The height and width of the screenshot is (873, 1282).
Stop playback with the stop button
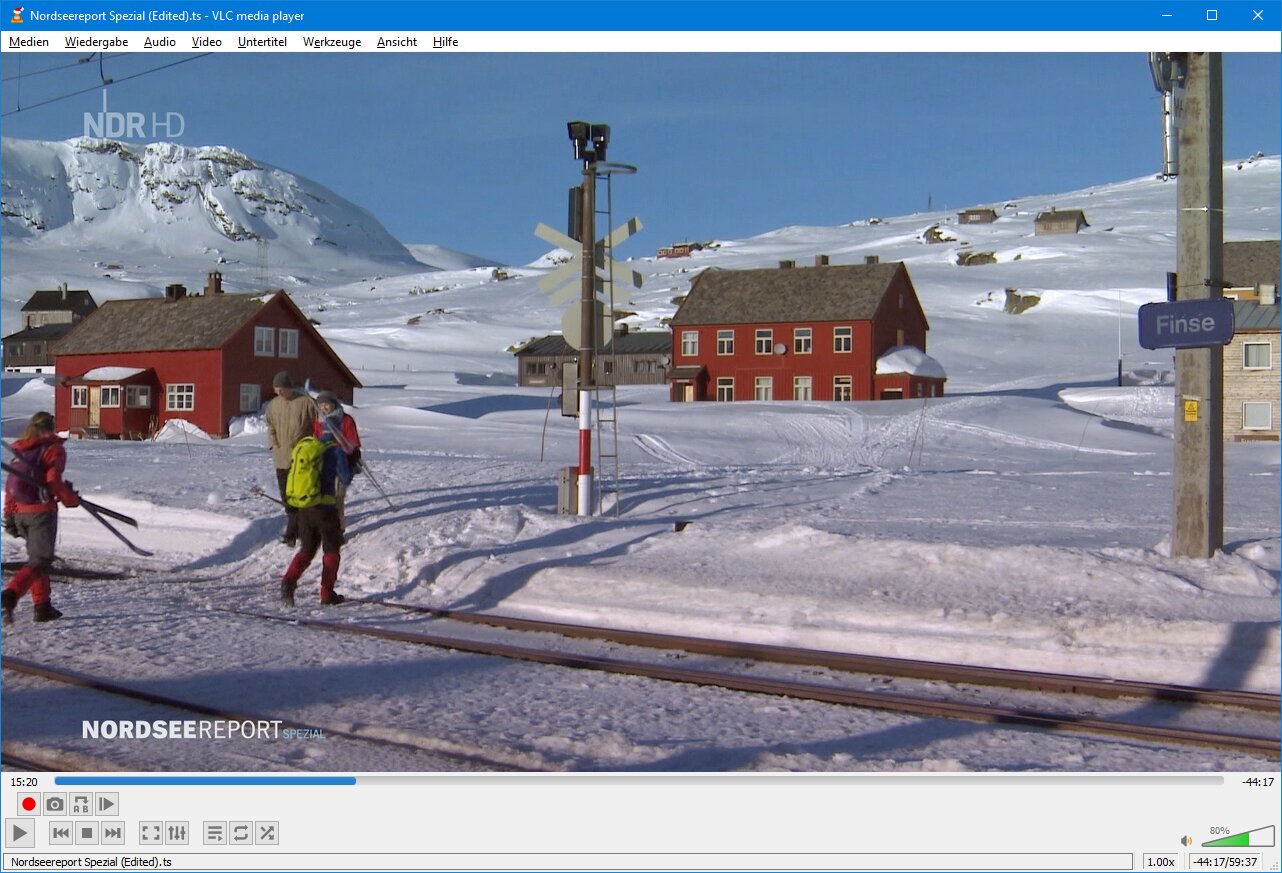(87, 833)
